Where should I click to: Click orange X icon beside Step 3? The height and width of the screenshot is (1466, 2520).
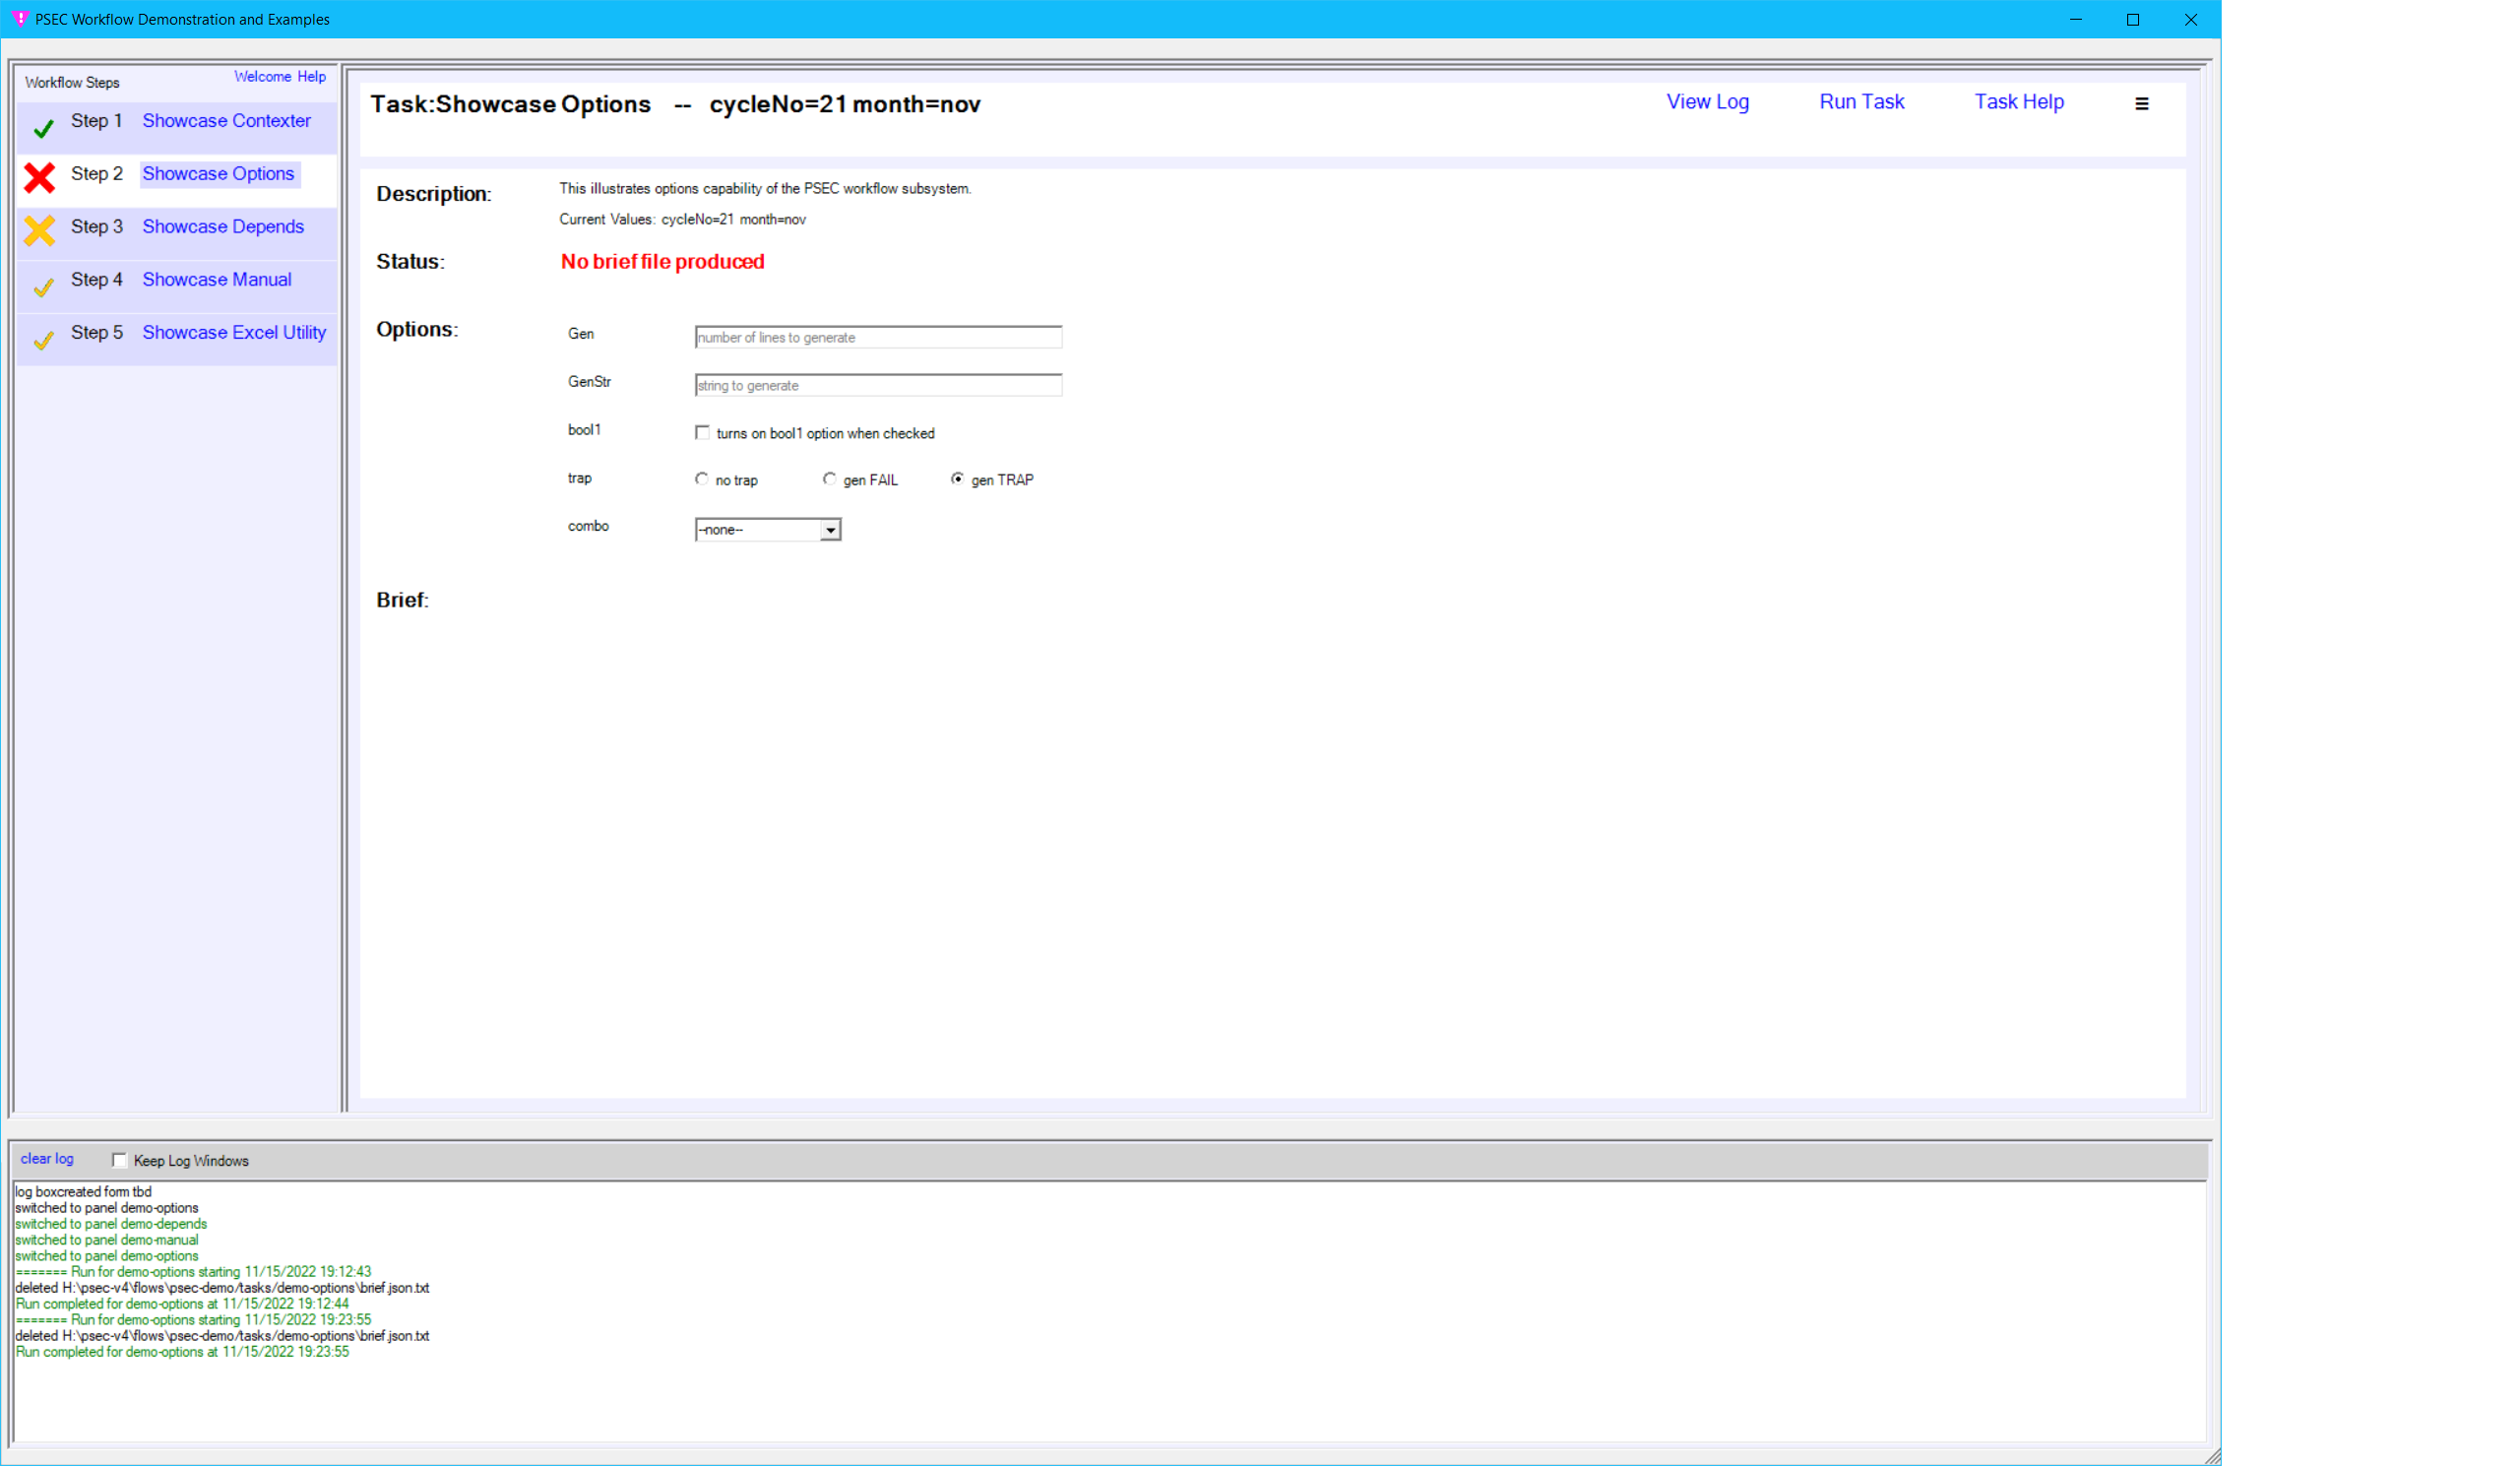[40, 230]
